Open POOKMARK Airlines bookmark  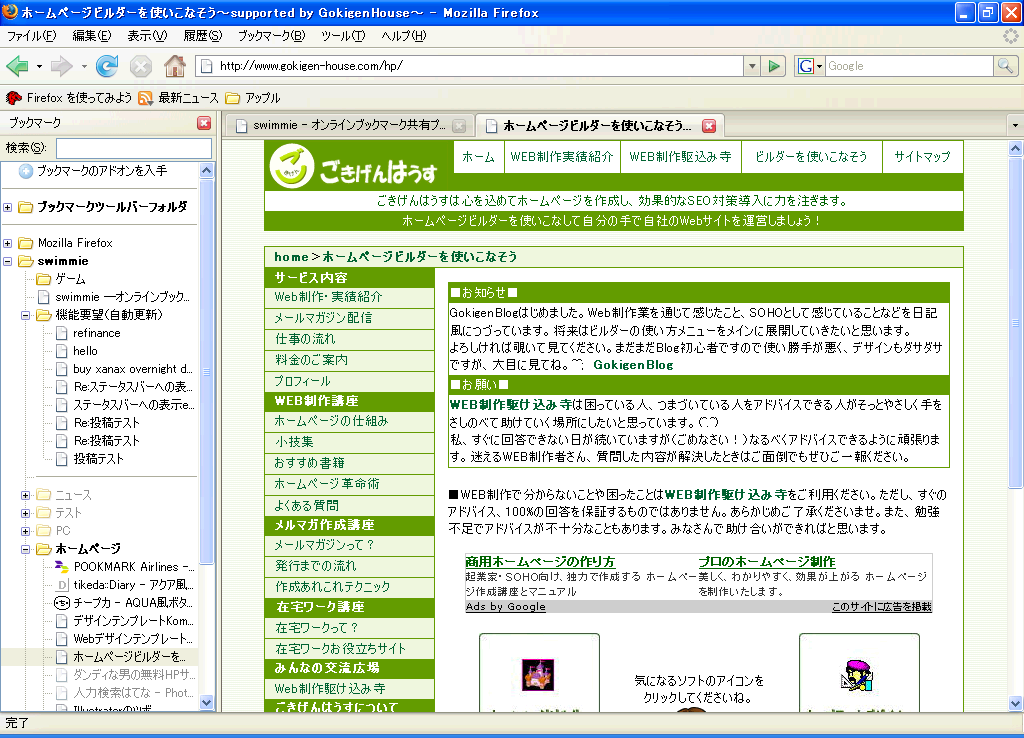124,567
